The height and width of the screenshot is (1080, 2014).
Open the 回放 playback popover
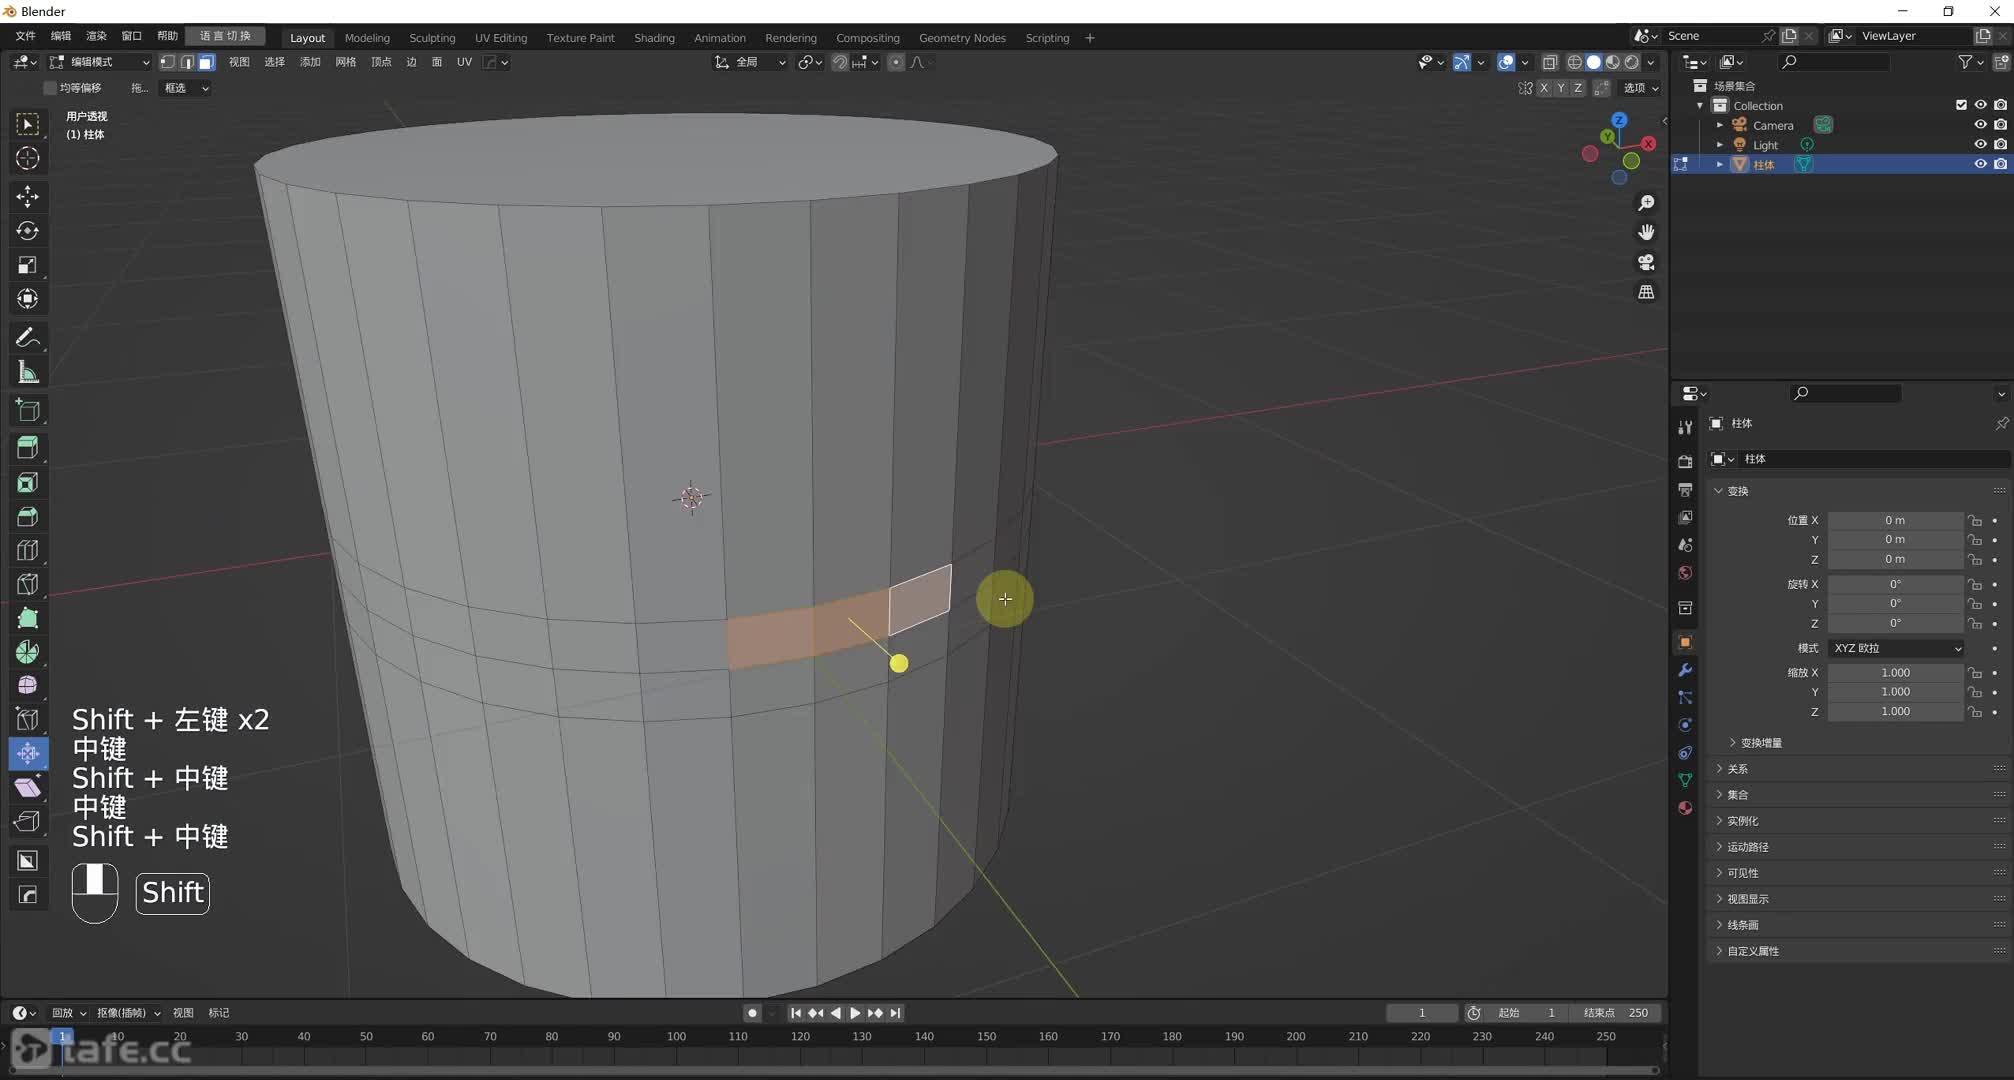[x=69, y=1013]
